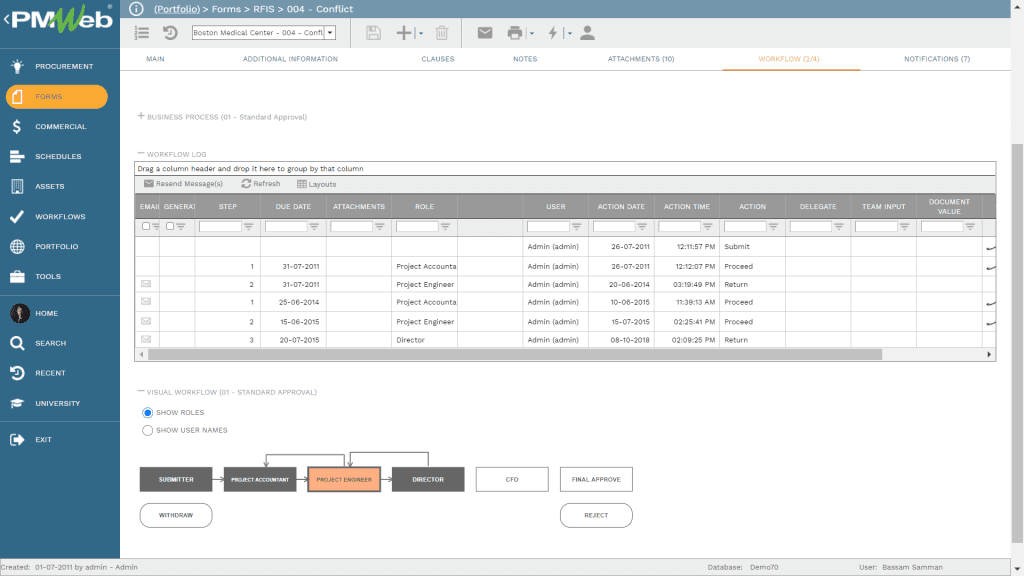Switch to the Attachments (10) tab

click(x=641, y=59)
